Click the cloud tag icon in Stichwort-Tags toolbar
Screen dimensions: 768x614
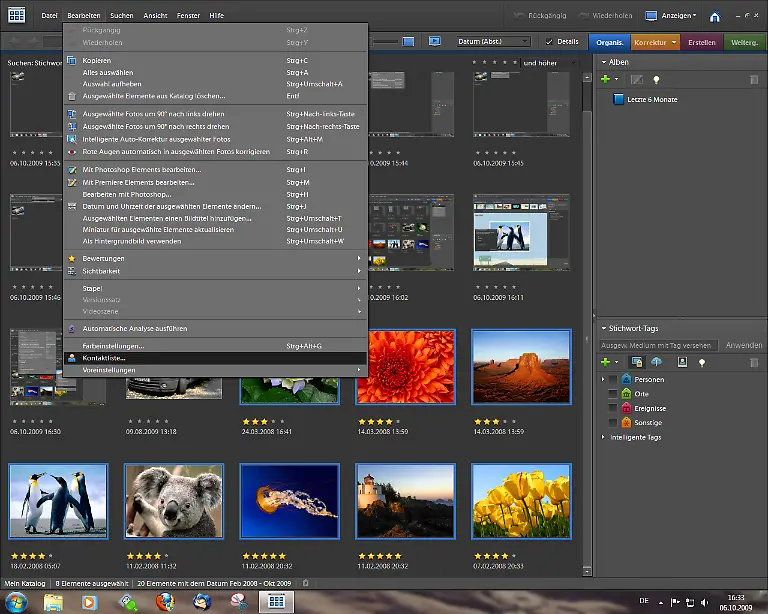(x=657, y=362)
